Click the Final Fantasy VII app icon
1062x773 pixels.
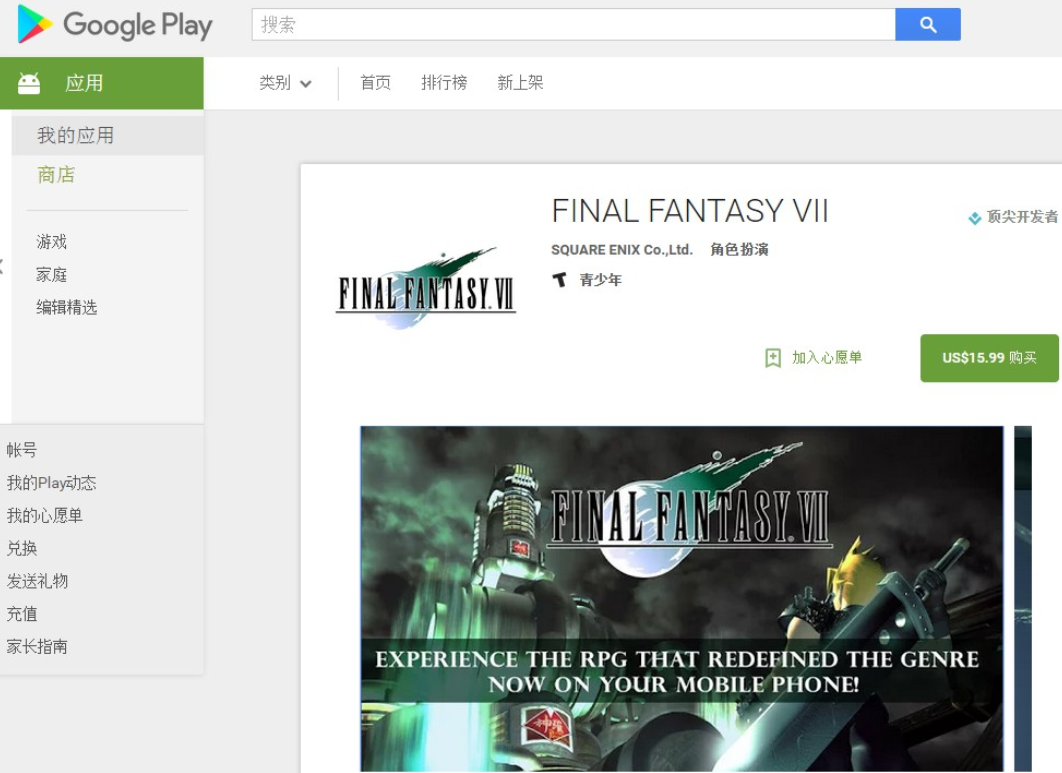pos(426,289)
